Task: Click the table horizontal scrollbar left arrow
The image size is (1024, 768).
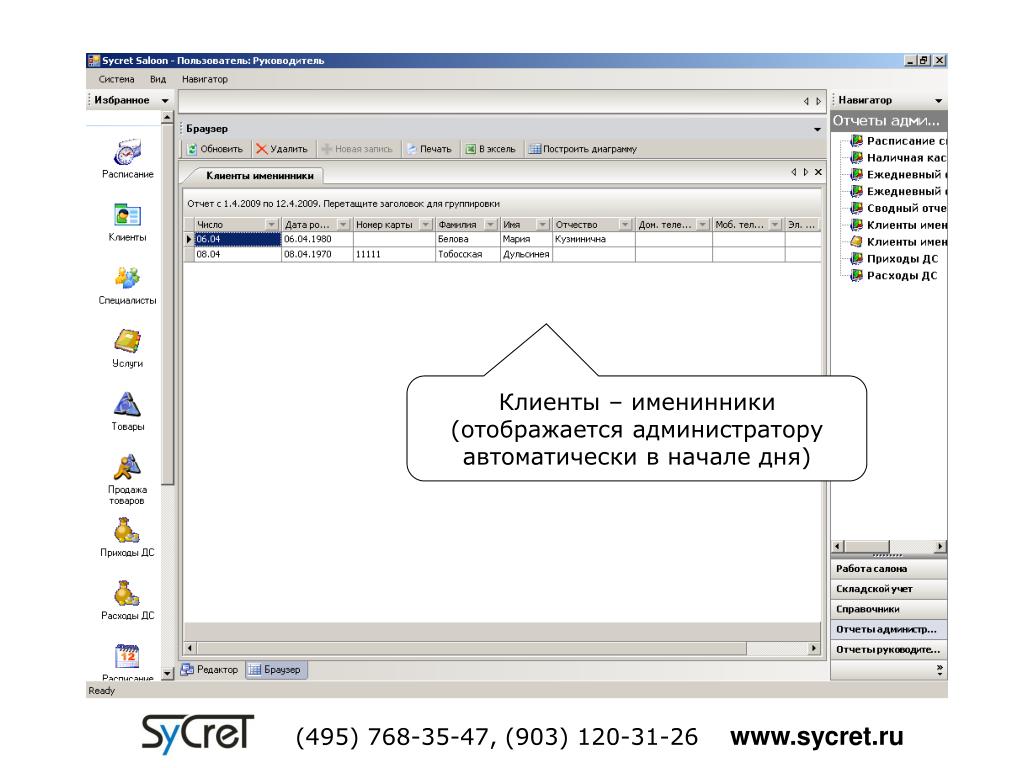Action: pyautogui.click(x=189, y=648)
